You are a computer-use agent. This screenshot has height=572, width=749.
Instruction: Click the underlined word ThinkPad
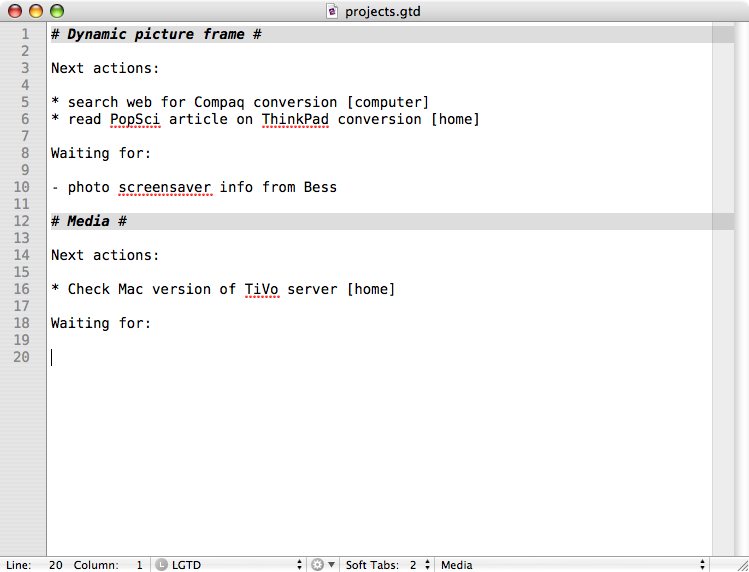coord(295,119)
